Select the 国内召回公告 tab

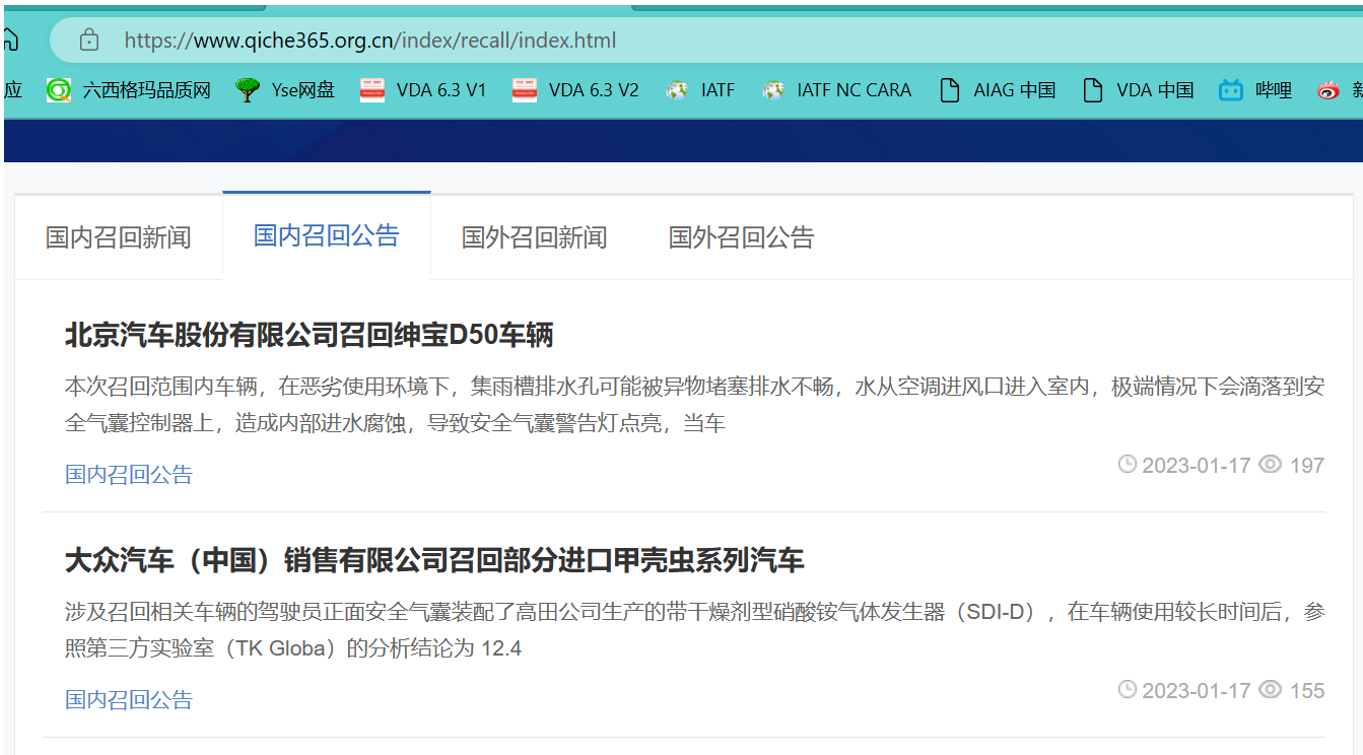coord(326,236)
